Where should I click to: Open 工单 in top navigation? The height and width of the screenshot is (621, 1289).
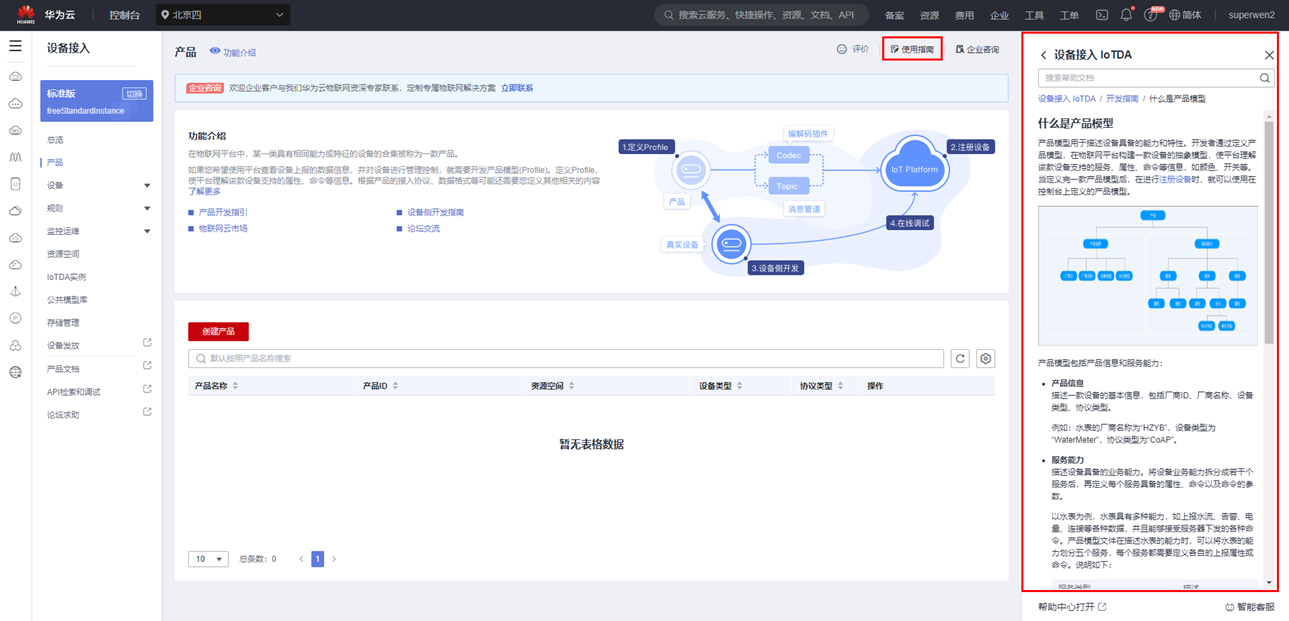(1069, 16)
